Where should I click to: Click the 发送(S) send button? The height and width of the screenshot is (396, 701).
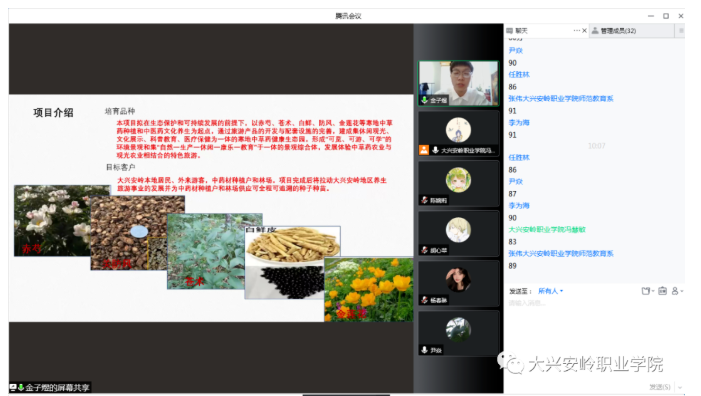(660, 387)
